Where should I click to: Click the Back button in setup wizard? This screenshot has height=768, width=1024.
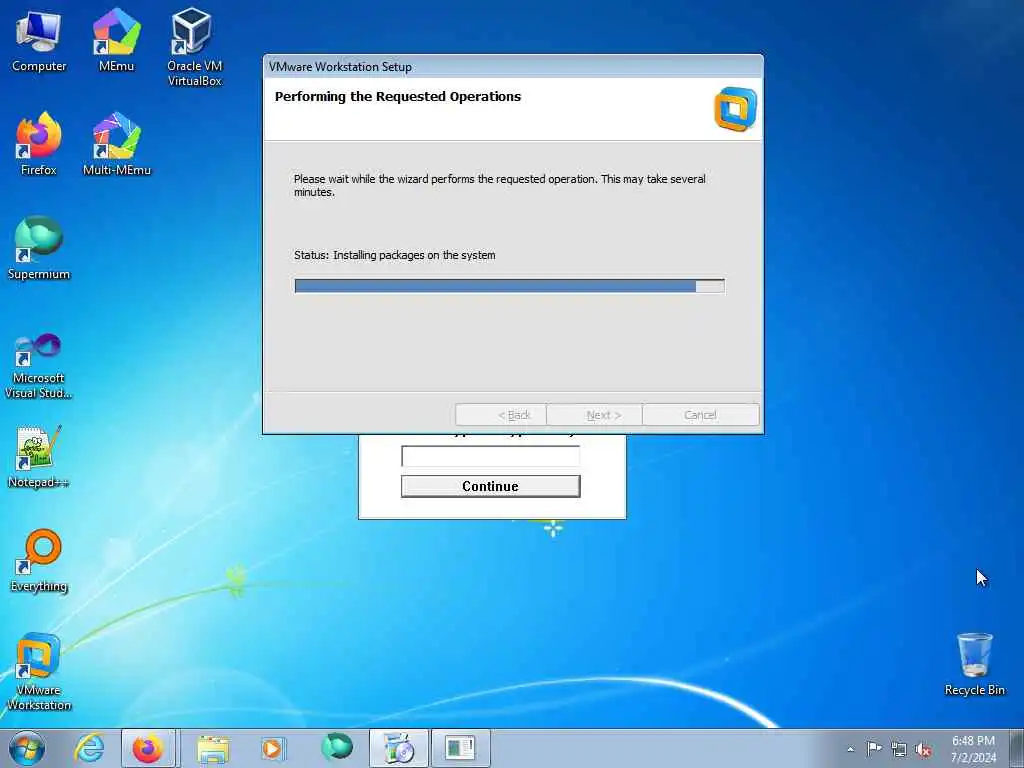pyautogui.click(x=501, y=415)
